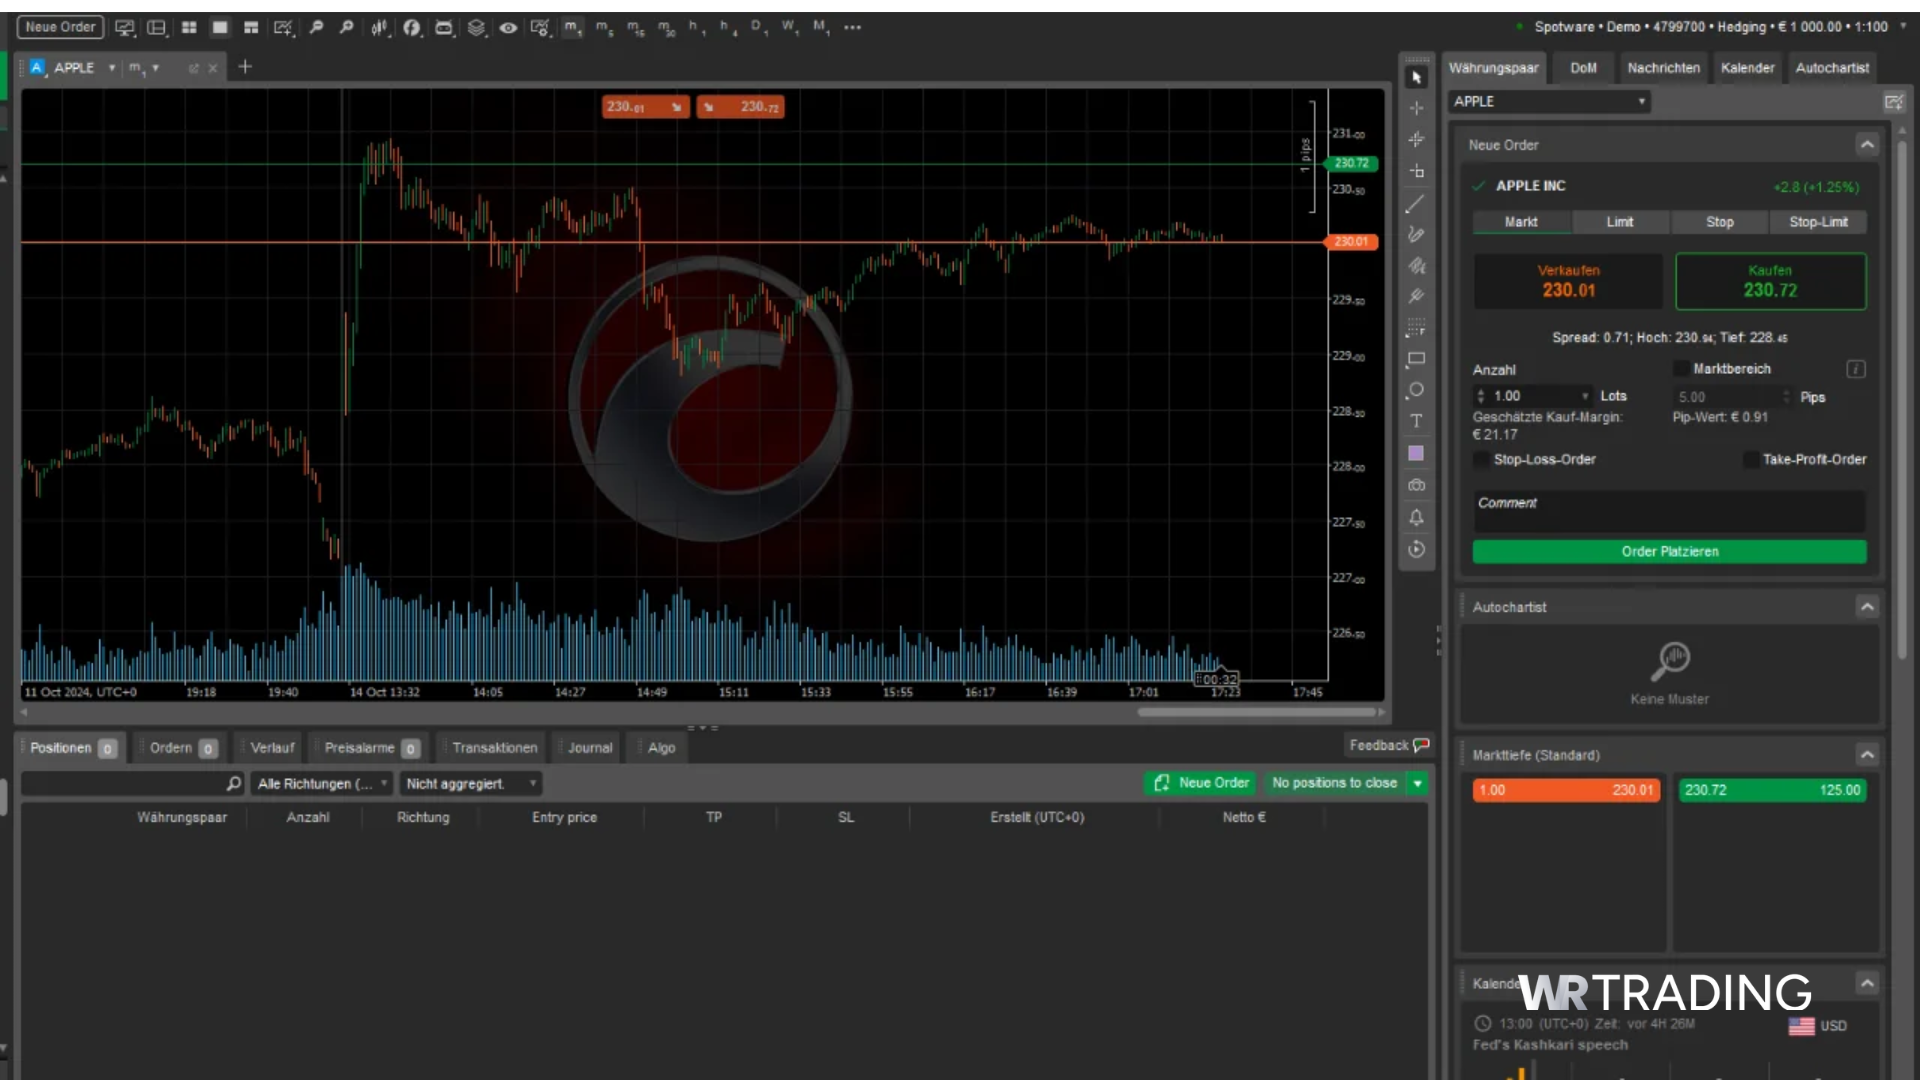The image size is (1920, 1080).
Task: Click Neue Order button in top toolbar
Action: coord(60,27)
